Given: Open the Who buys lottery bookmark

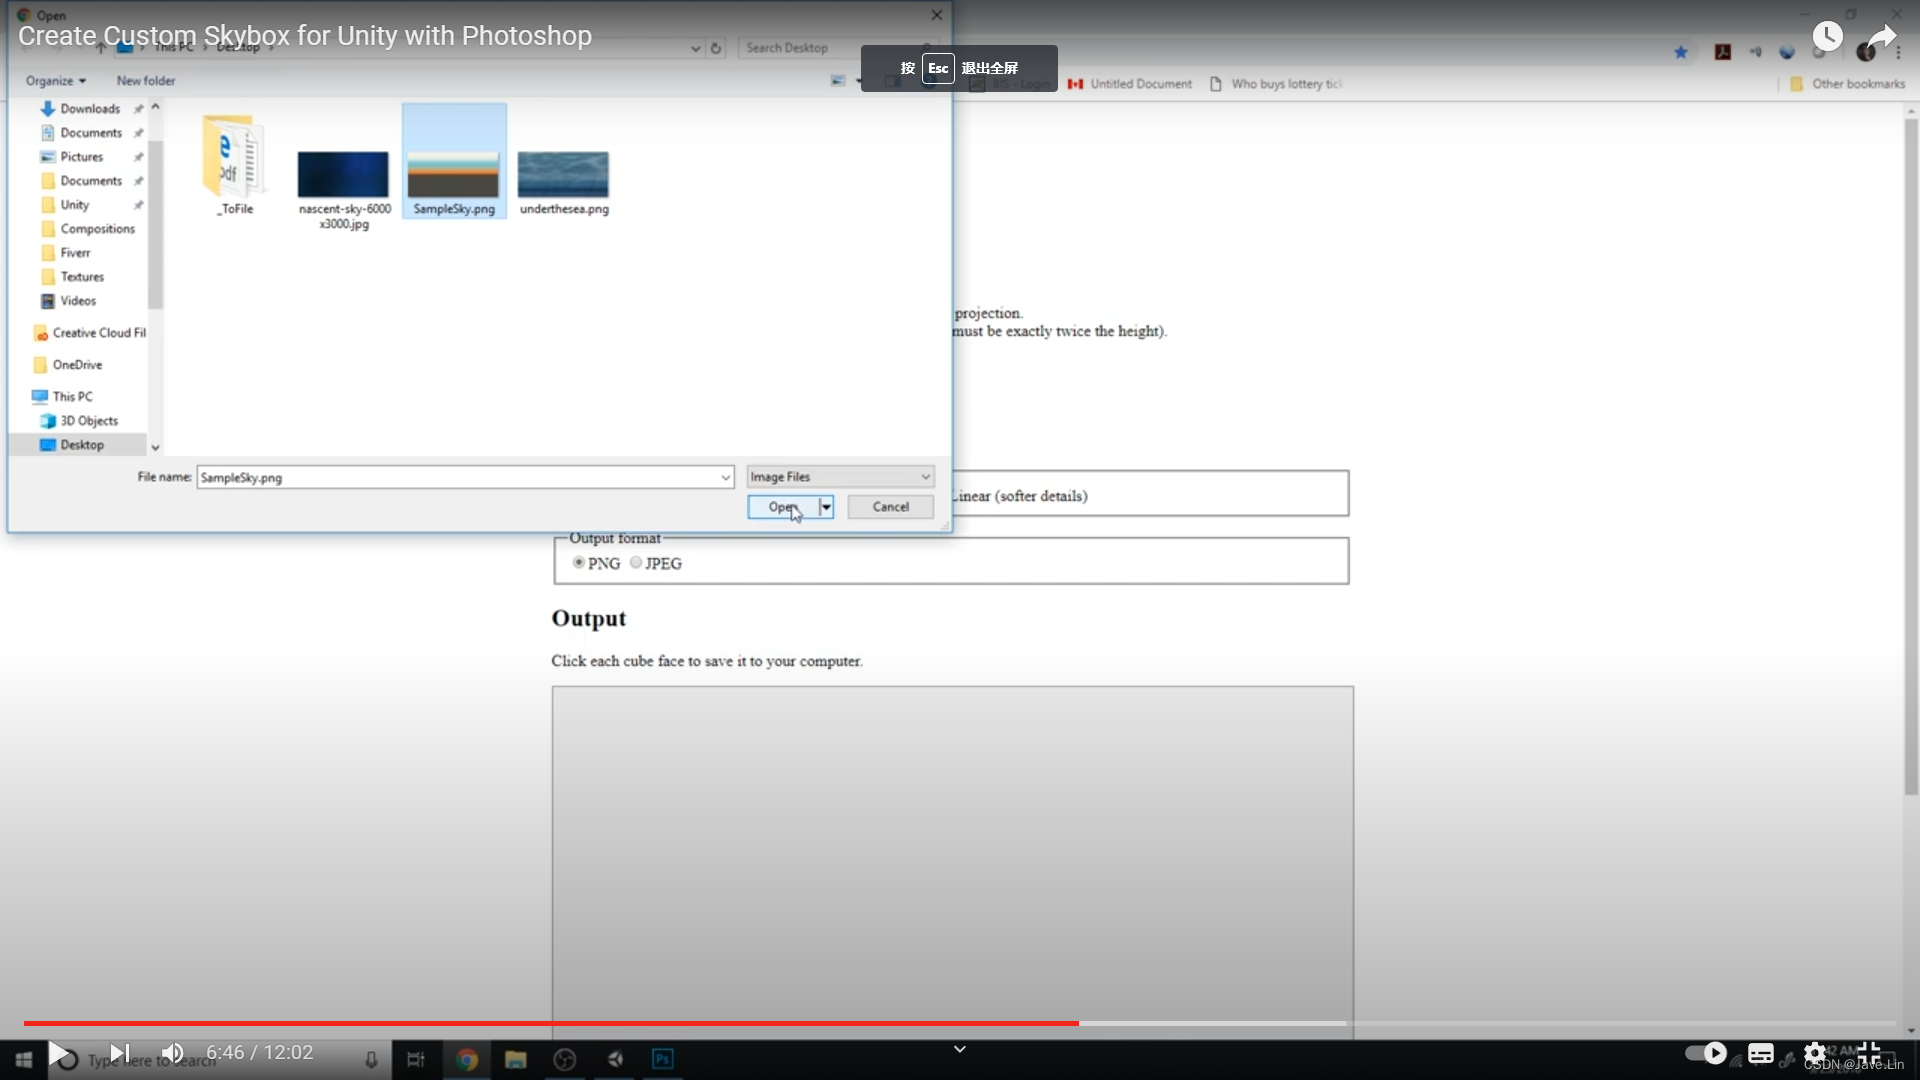Looking at the screenshot, I should coord(1276,84).
